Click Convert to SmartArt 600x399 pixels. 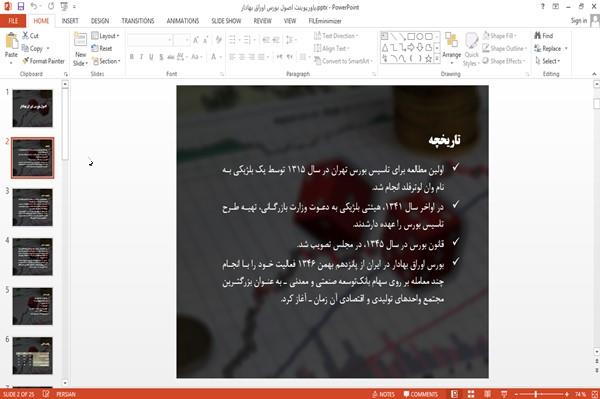coord(343,61)
